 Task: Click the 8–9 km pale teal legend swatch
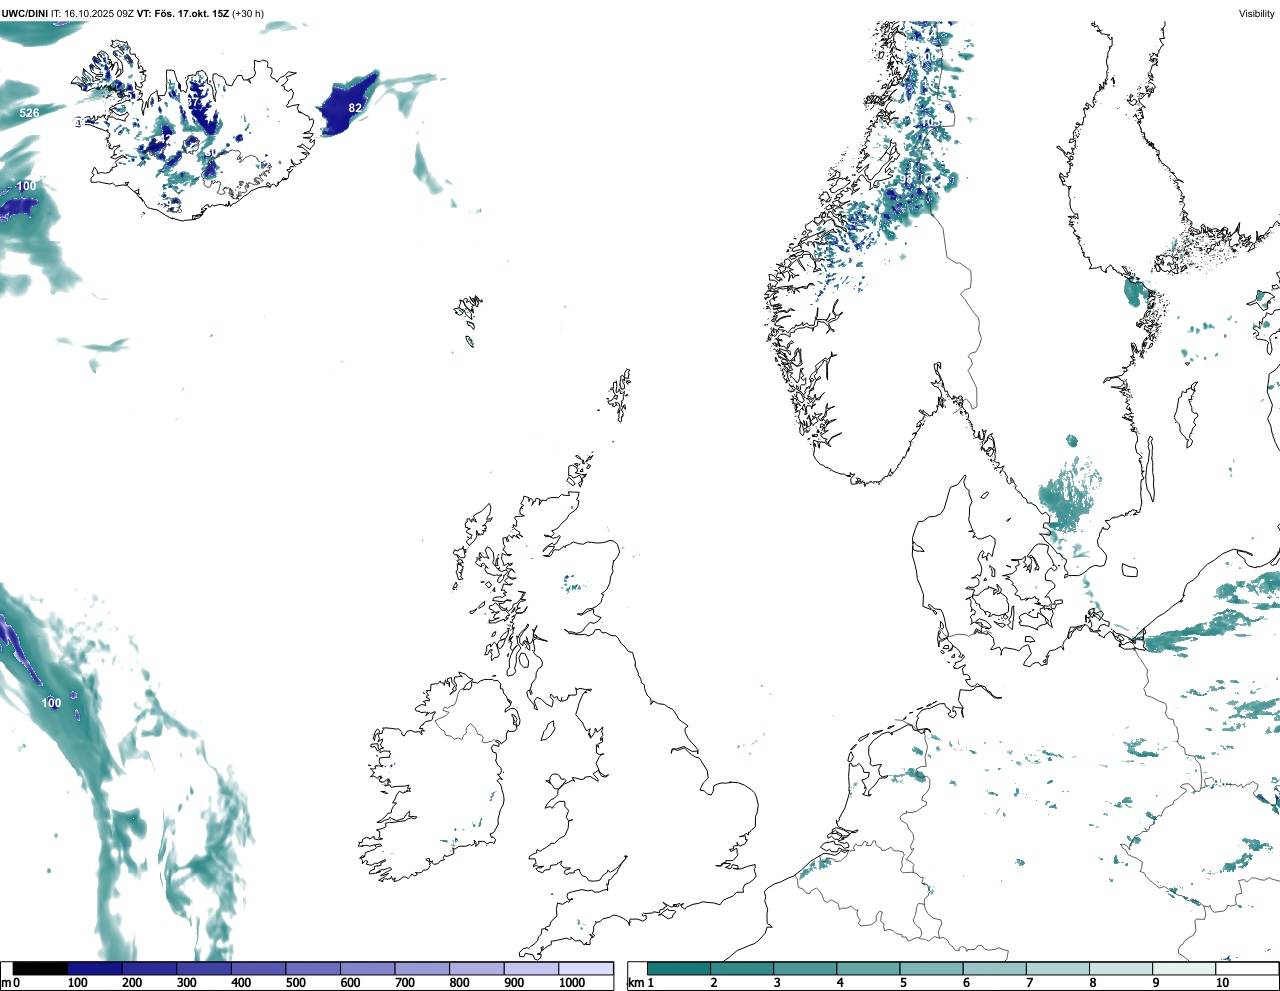(x=1121, y=968)
